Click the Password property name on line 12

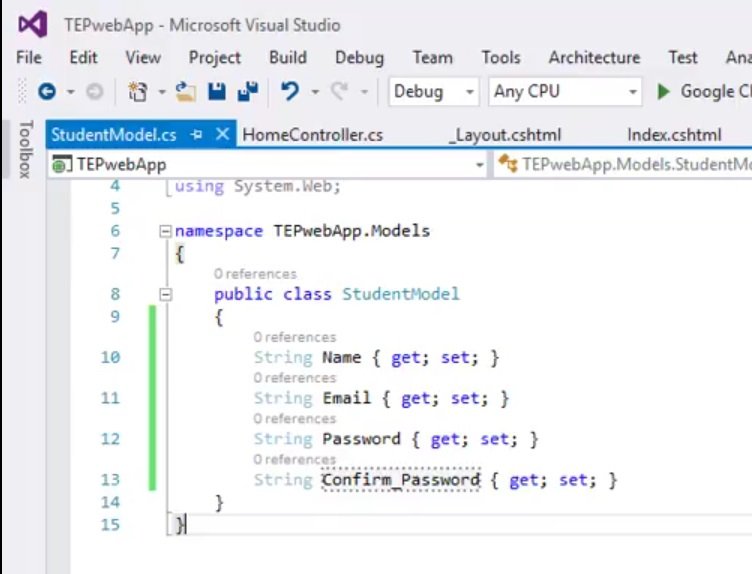(361, 439)
